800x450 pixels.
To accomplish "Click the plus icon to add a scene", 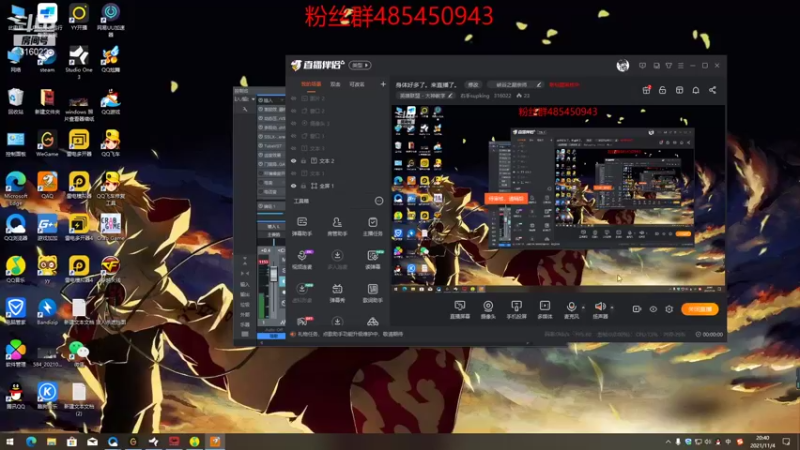I will point(383,84).
